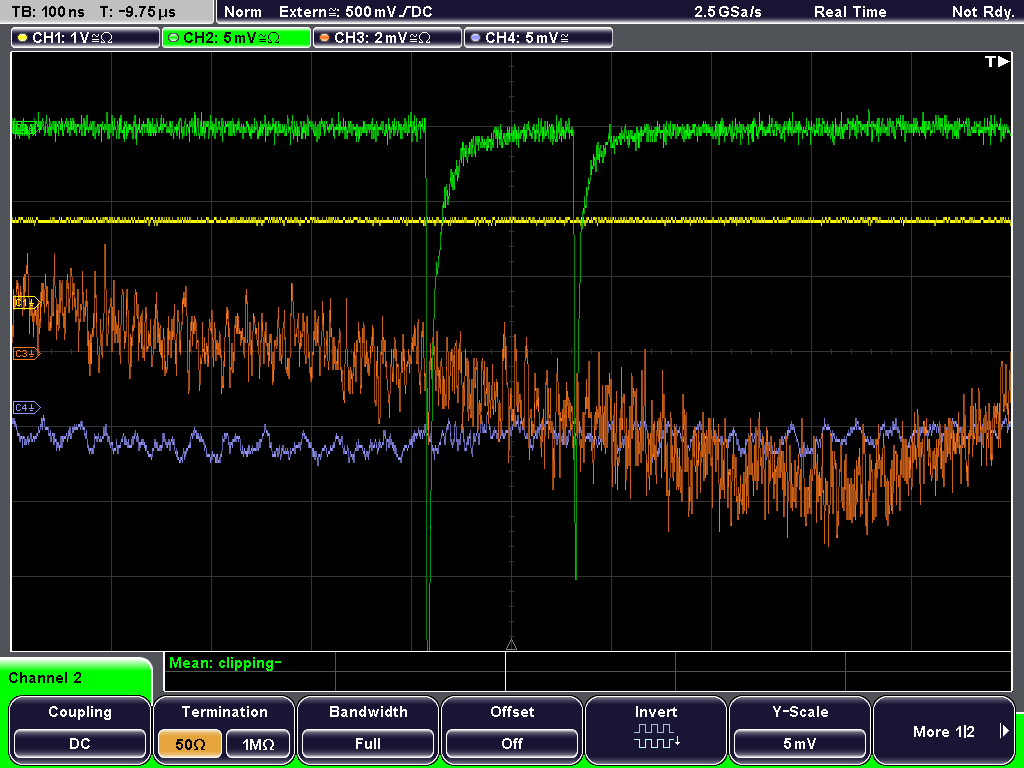Click the 2.5 GSa/s sample rate

728,12
